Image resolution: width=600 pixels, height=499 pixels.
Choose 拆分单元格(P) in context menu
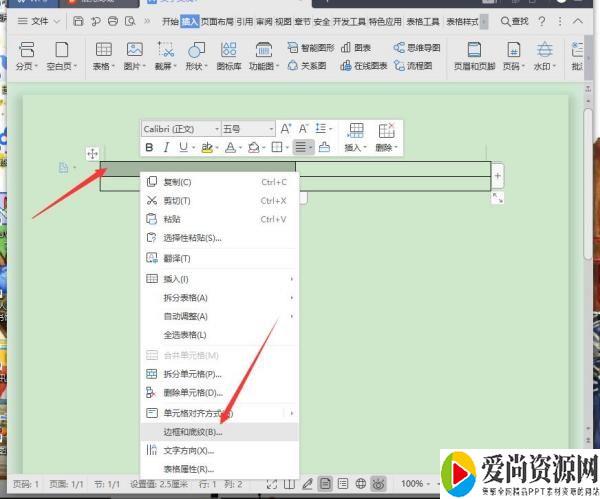[x=192, y=374]
